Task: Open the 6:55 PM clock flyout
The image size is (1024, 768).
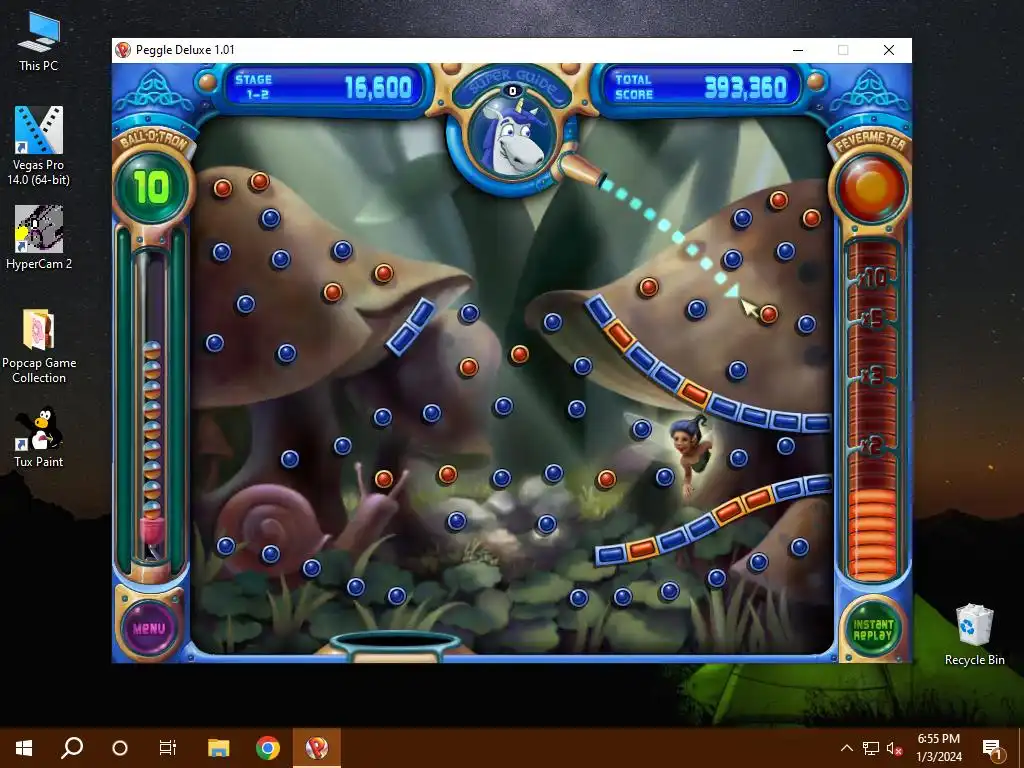Action: click(939, 748)
